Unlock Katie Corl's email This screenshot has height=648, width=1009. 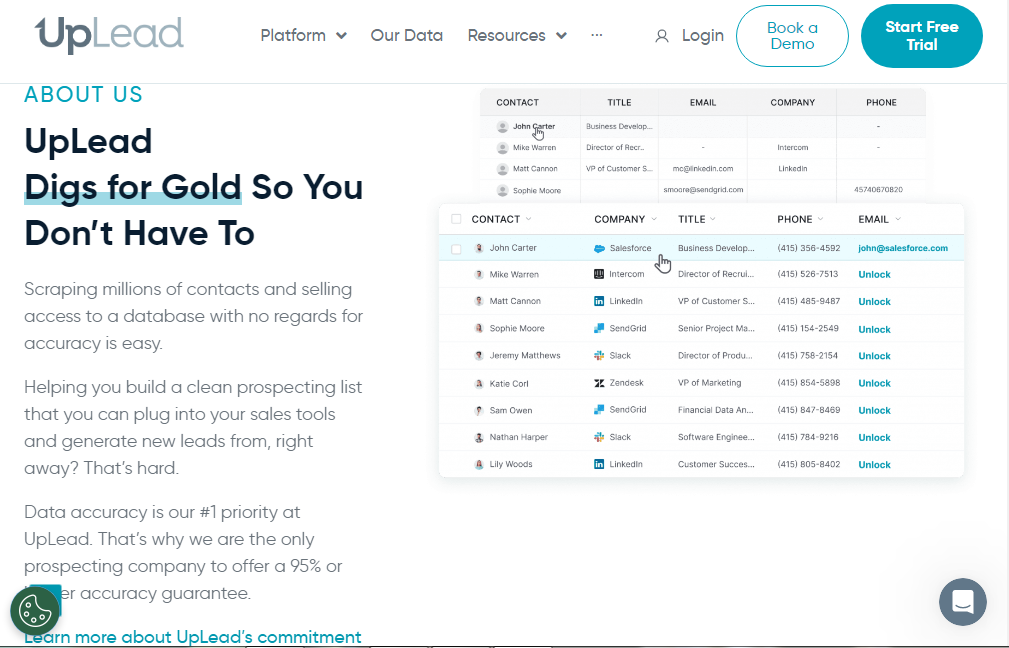875,383
